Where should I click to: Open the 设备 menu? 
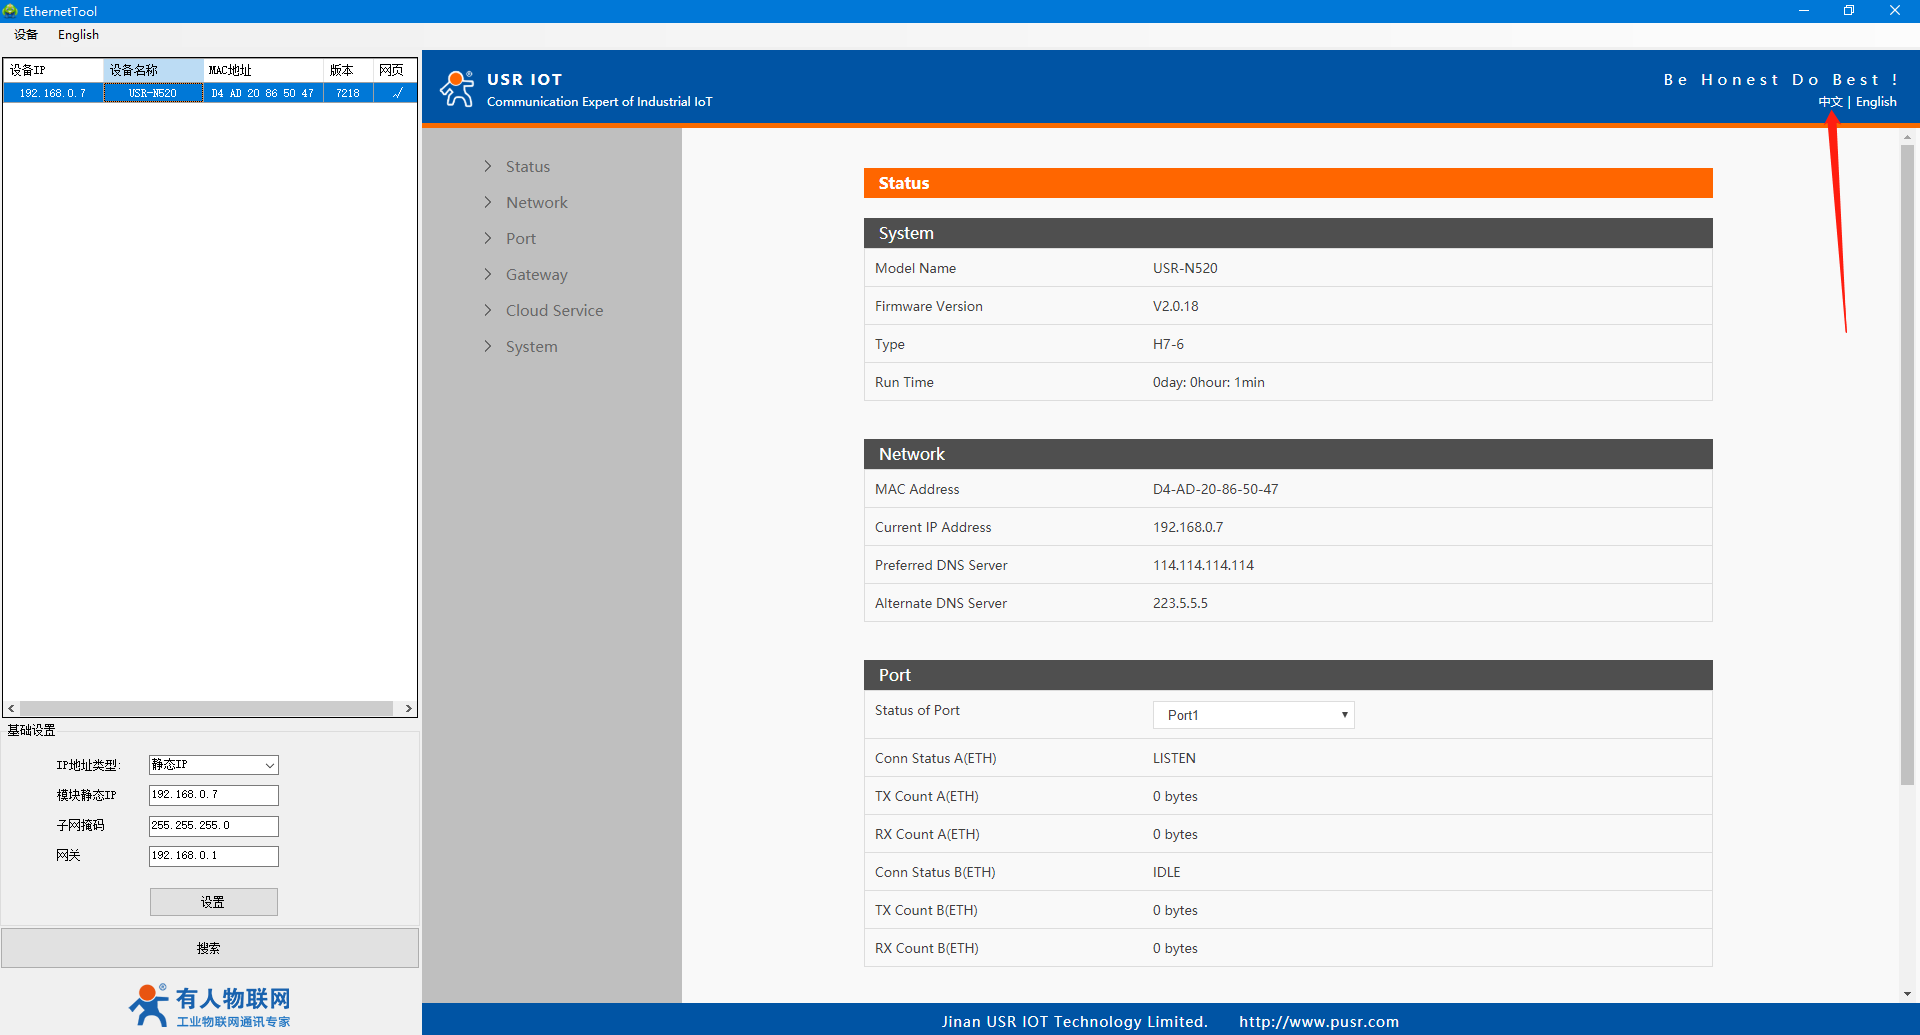[26, 35]
